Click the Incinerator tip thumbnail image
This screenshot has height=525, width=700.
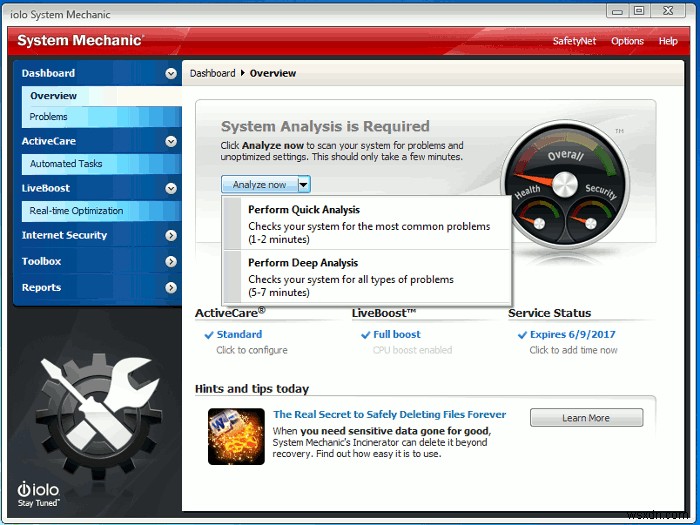coord(236,436)
